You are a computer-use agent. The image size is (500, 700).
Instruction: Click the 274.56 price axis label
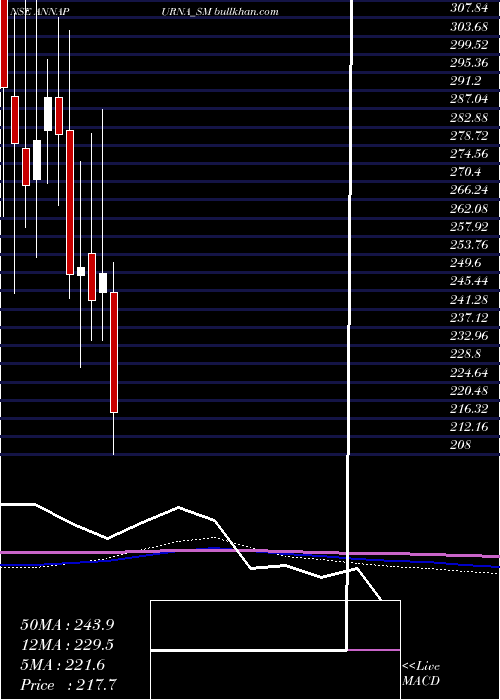click(469, 154)
